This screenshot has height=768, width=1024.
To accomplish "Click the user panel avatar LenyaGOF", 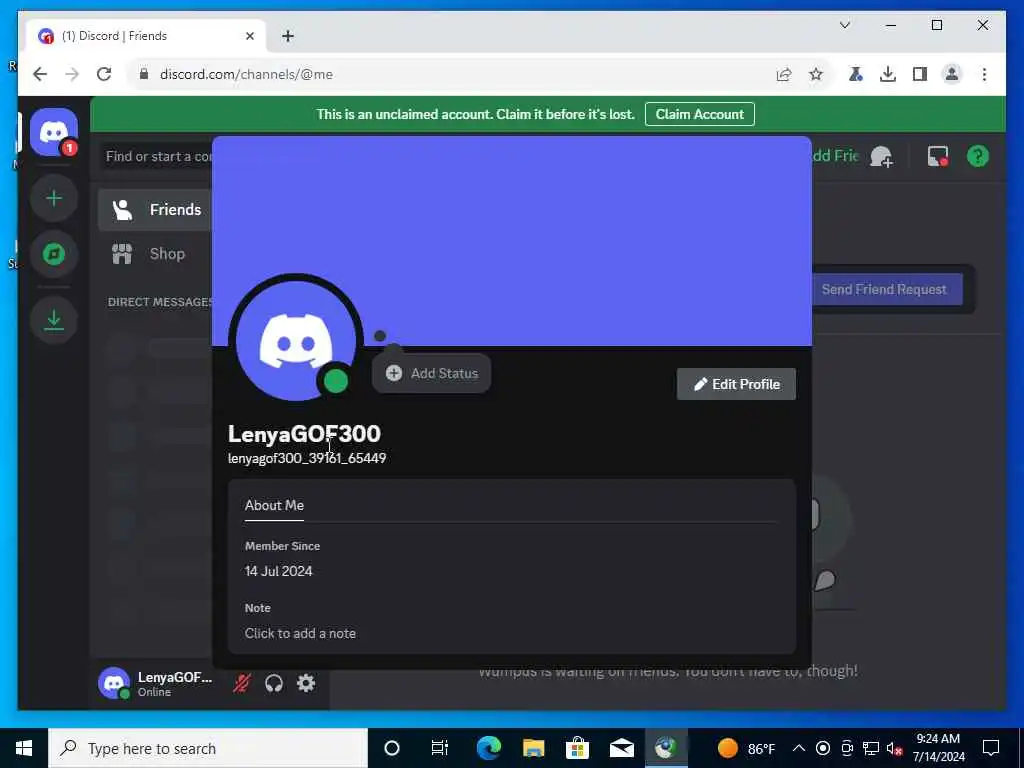I will point(114,683).
